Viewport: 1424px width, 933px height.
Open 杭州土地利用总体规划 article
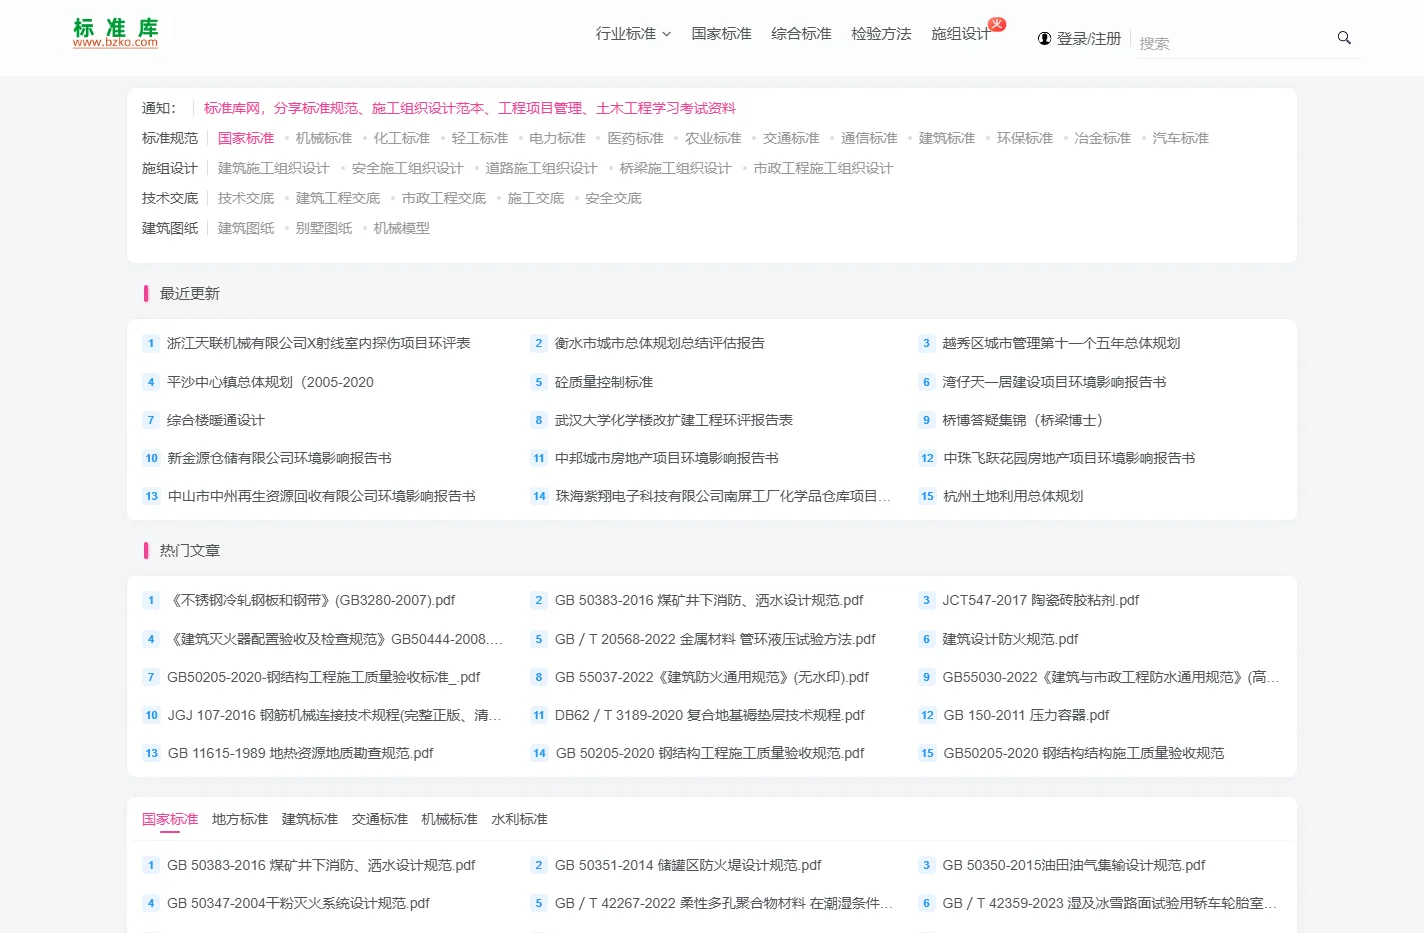click(x=1013, y=496)
